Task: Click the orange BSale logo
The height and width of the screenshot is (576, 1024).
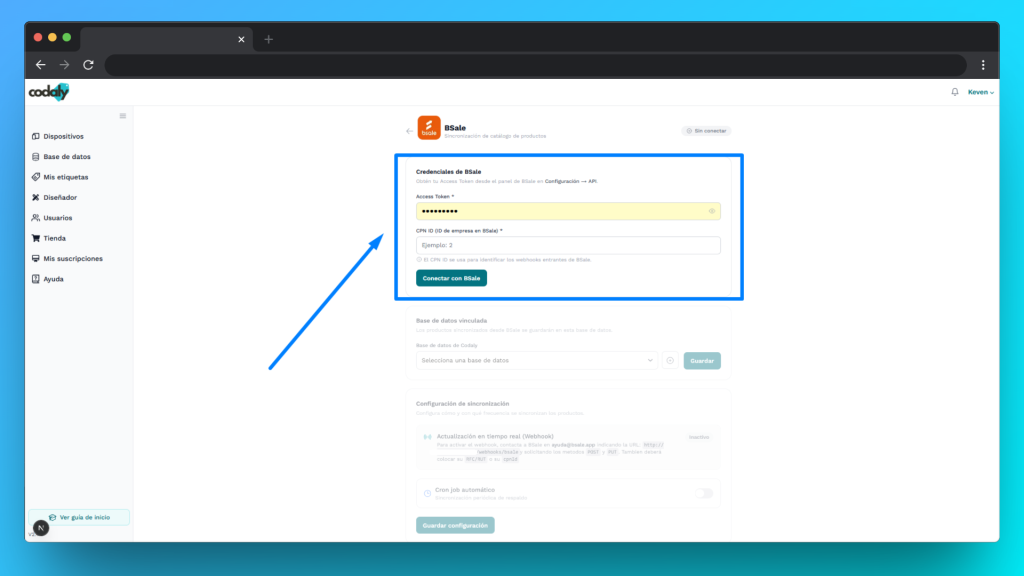Action: (x=429, y=128)
